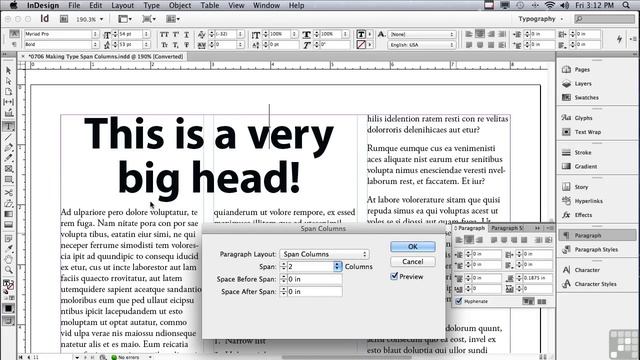Select the Rectangle Frame tool

[9, 169]
